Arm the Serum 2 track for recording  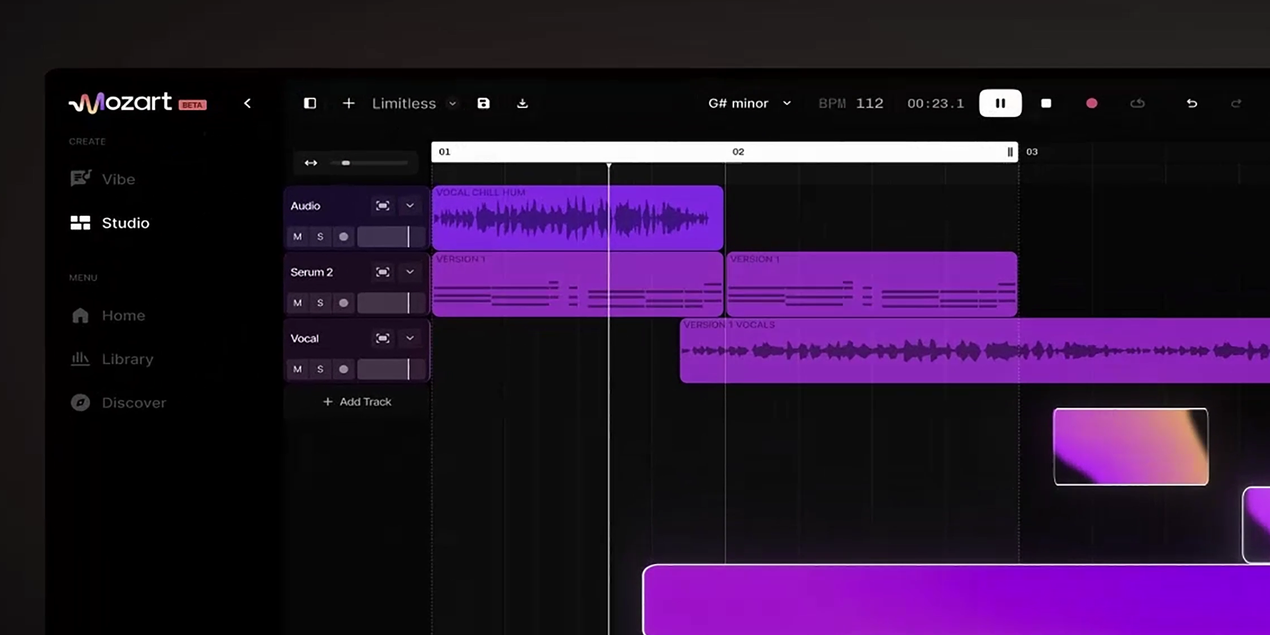pos(343,303)
